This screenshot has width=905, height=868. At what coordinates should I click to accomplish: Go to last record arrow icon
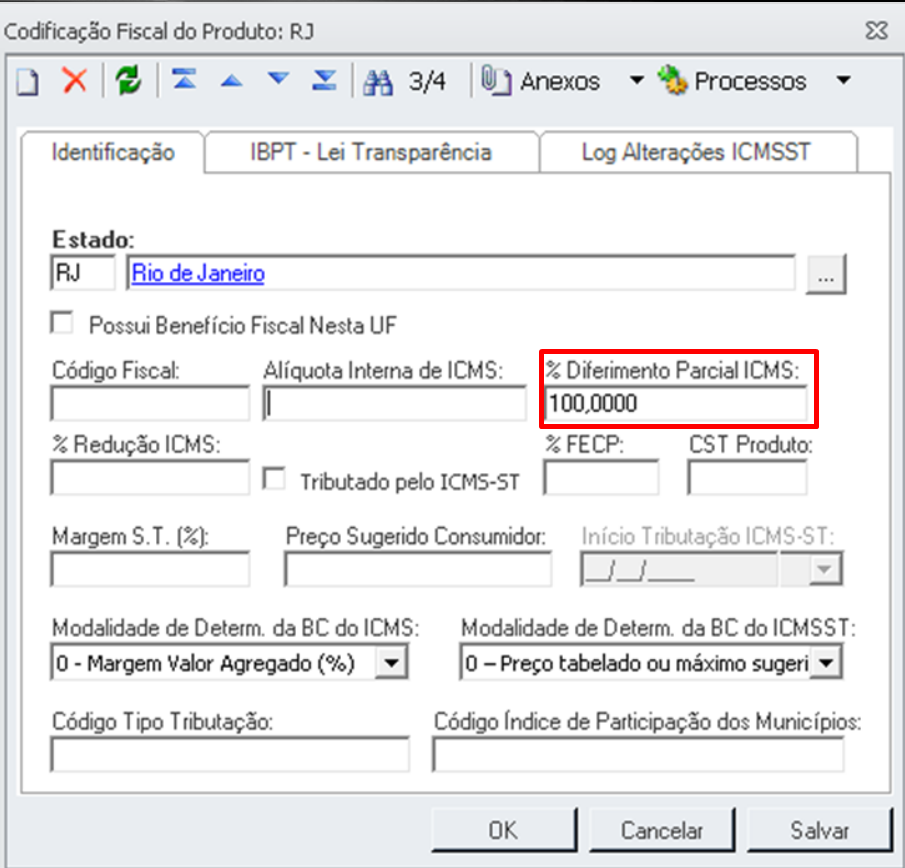(324, 80)
